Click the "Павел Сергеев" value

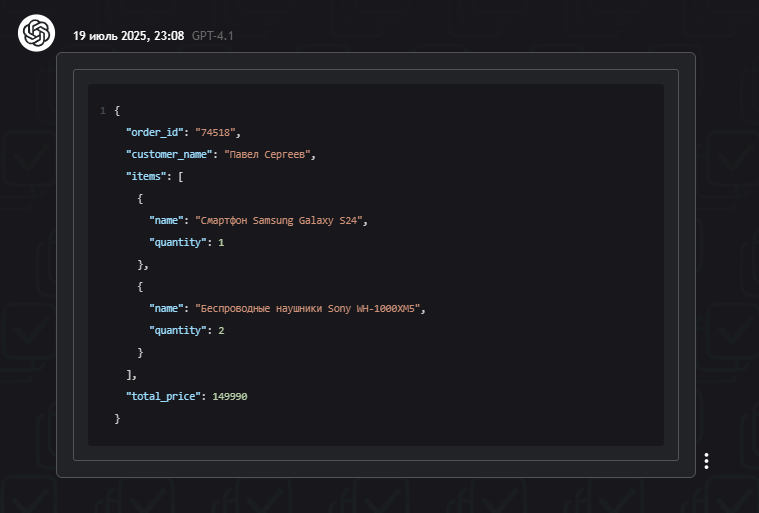[267, 154]
